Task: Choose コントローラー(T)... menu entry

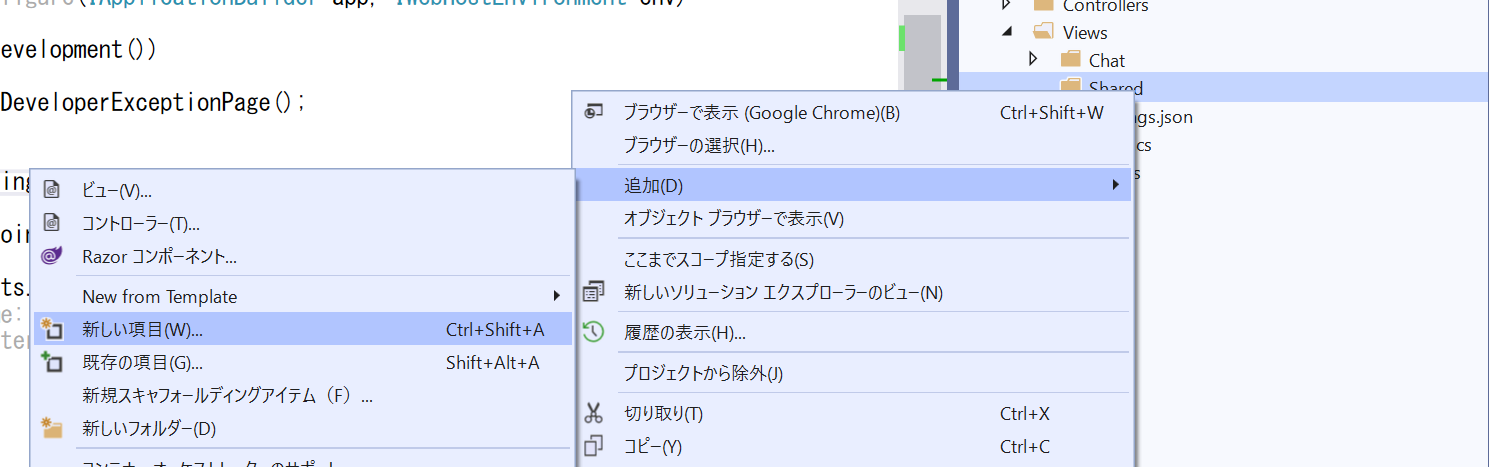Action: coord(302,223)
